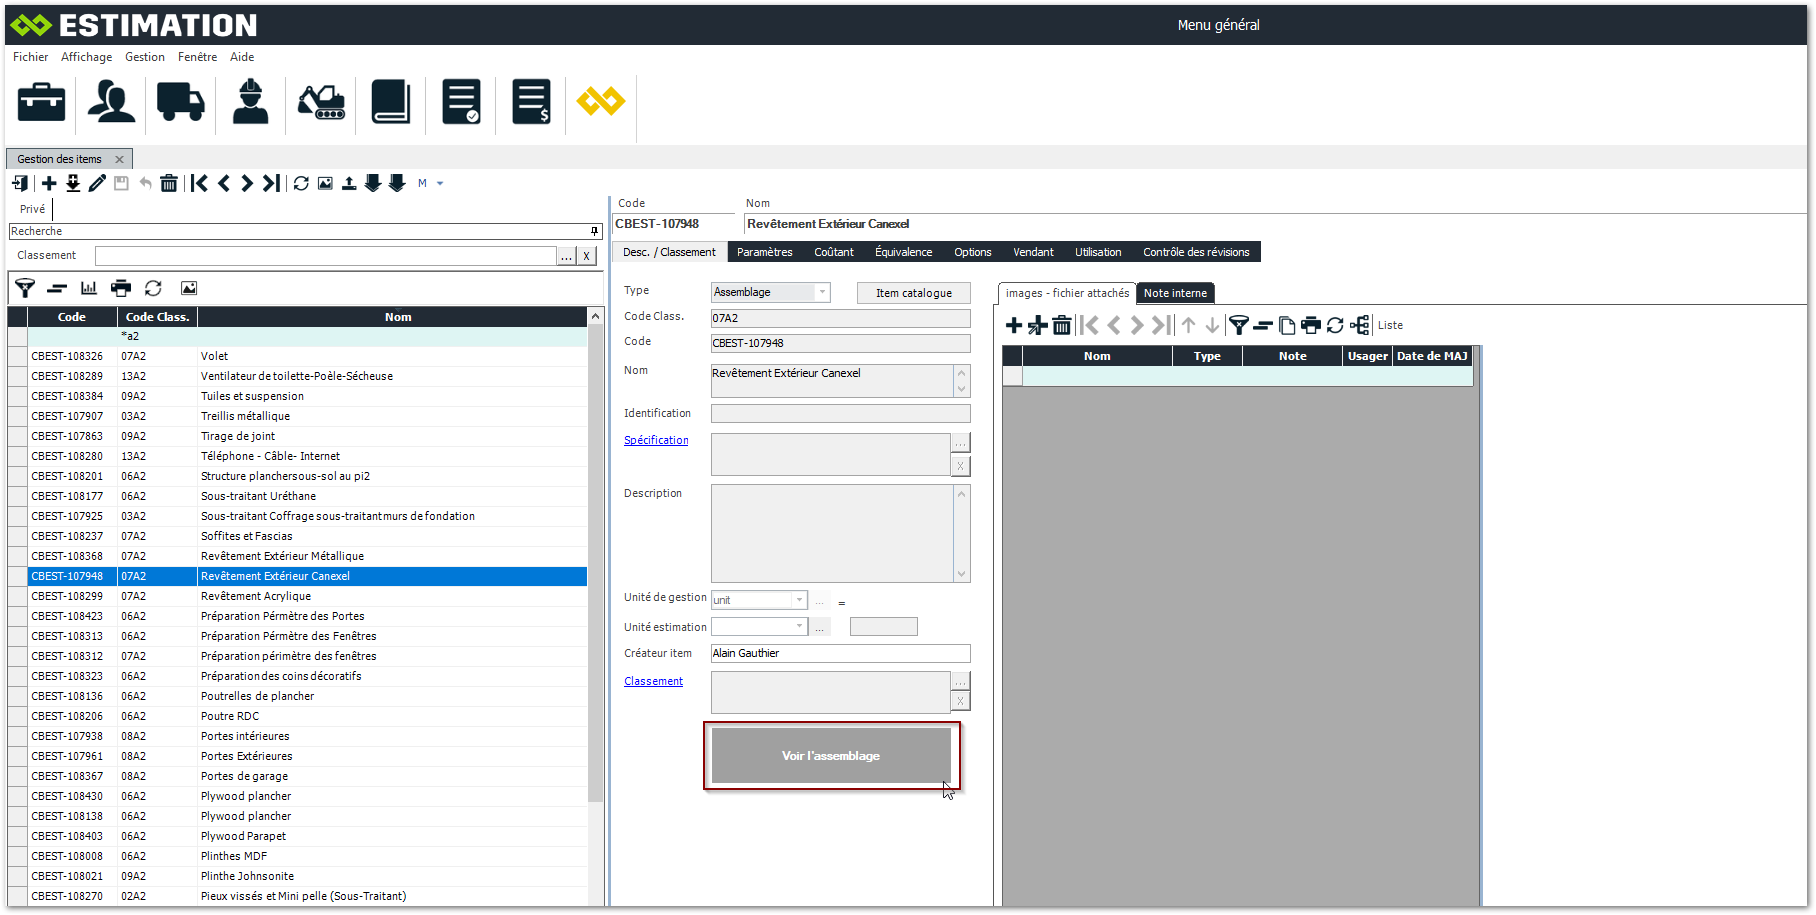Toggle the pin on the Recherche bar
1816x915 pixels.
[x=594, y=231]
